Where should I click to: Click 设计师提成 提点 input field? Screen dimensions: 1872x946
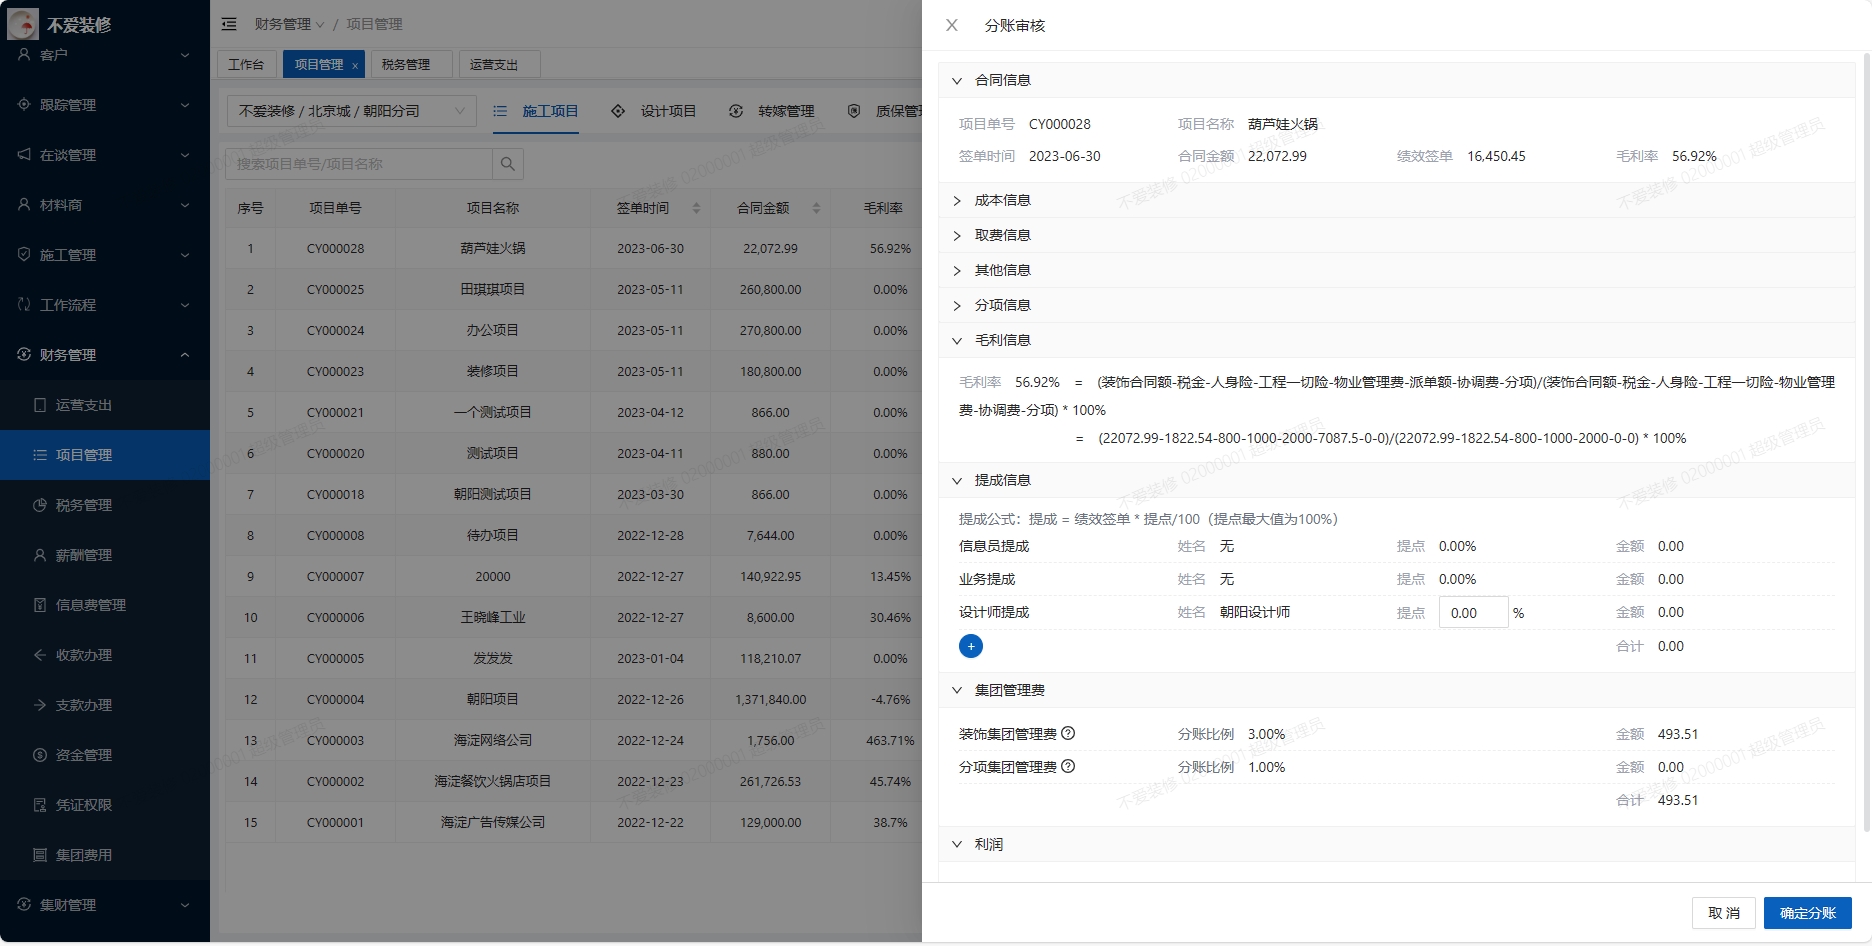click(1473, 612)
